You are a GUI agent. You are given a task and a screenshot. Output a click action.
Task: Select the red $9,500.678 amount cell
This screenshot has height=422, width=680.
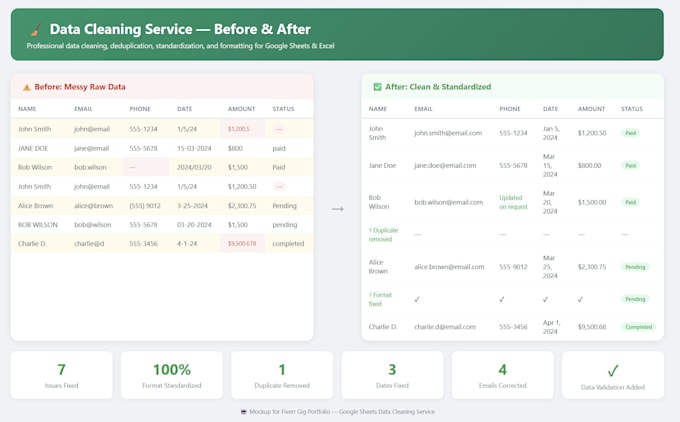point(242,244)
